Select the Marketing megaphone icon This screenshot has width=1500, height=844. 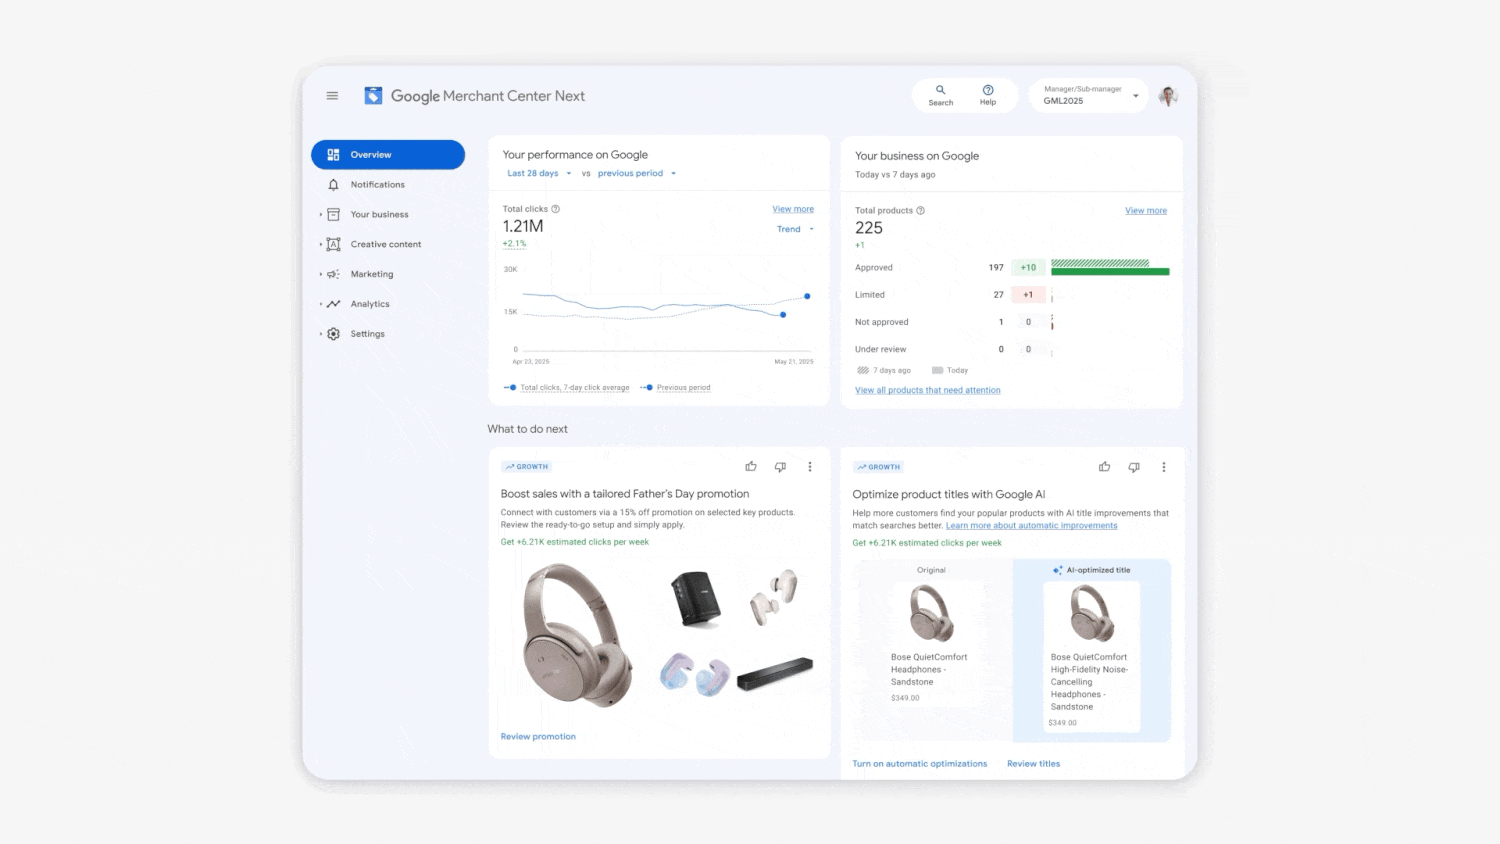333,274
